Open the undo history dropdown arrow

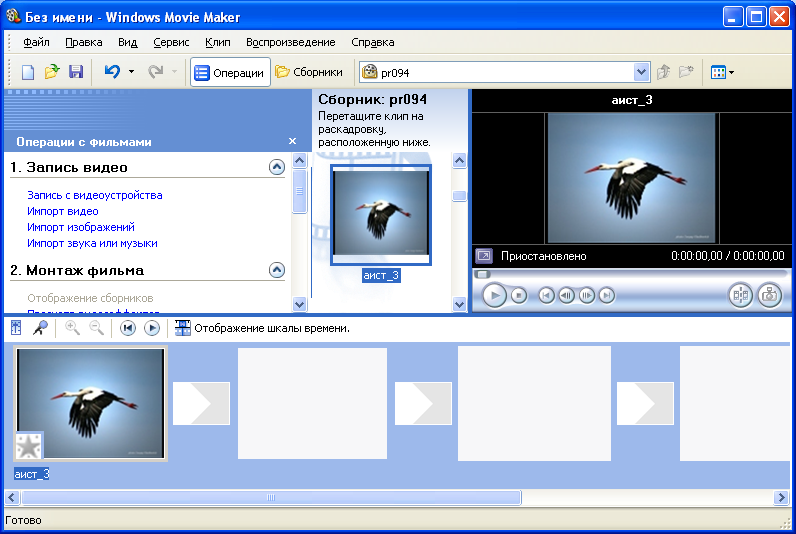[131, 72]
